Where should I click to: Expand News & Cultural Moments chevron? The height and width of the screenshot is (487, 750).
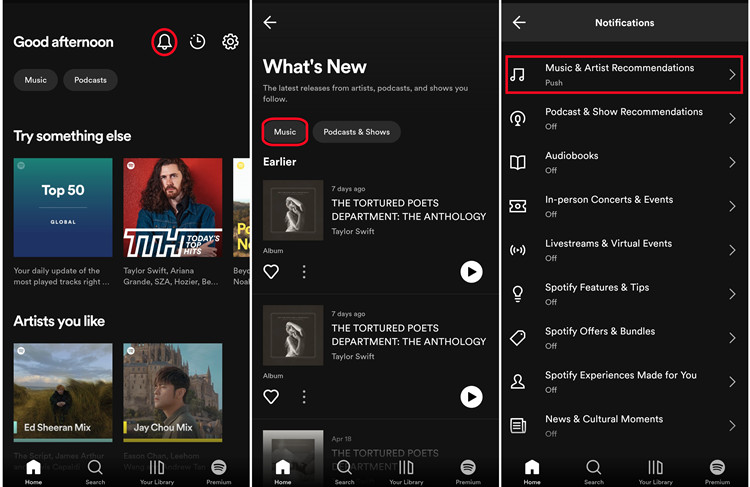click(x=732, y=425)
